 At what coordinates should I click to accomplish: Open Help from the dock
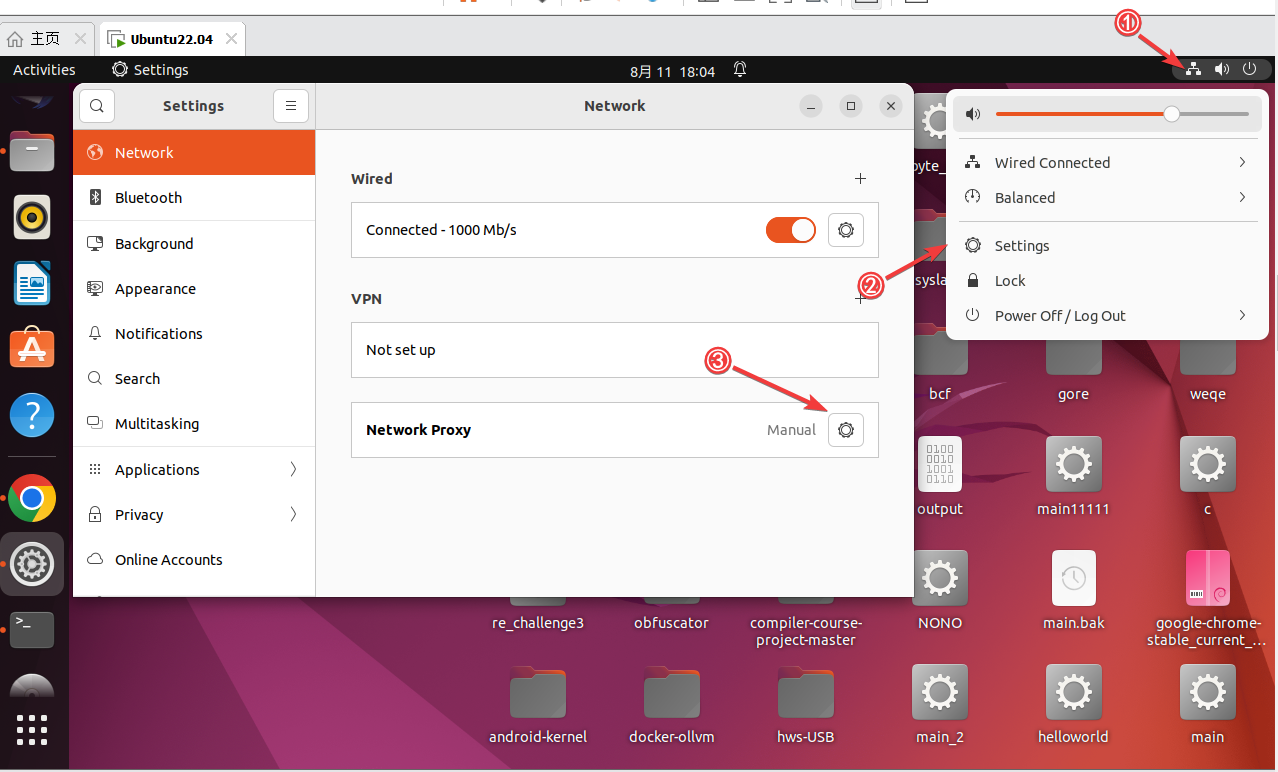pos(32,415)
